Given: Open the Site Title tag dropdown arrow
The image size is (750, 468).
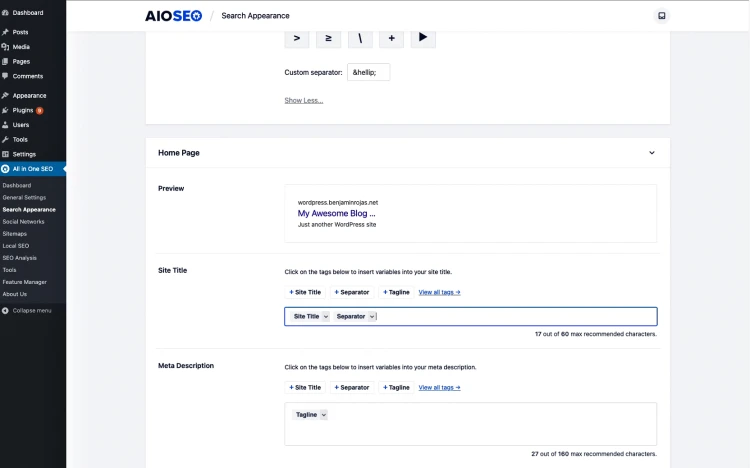Looking at the screenshot, I should pyautogui.click(x=325, y=316).
